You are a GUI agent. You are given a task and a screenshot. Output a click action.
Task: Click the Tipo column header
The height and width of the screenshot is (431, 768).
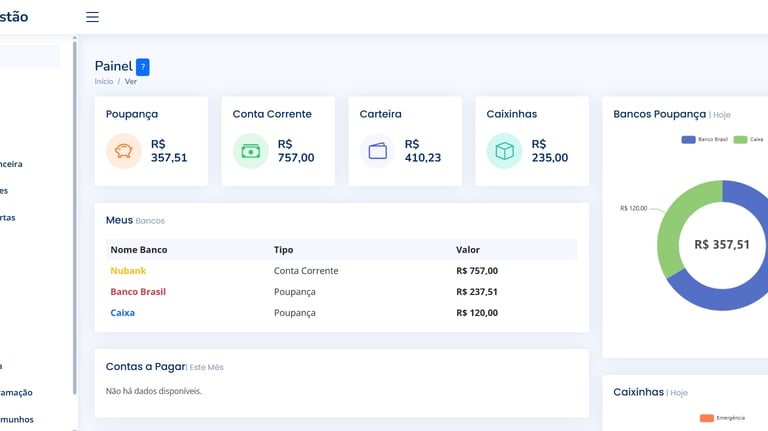pos(283,250)
